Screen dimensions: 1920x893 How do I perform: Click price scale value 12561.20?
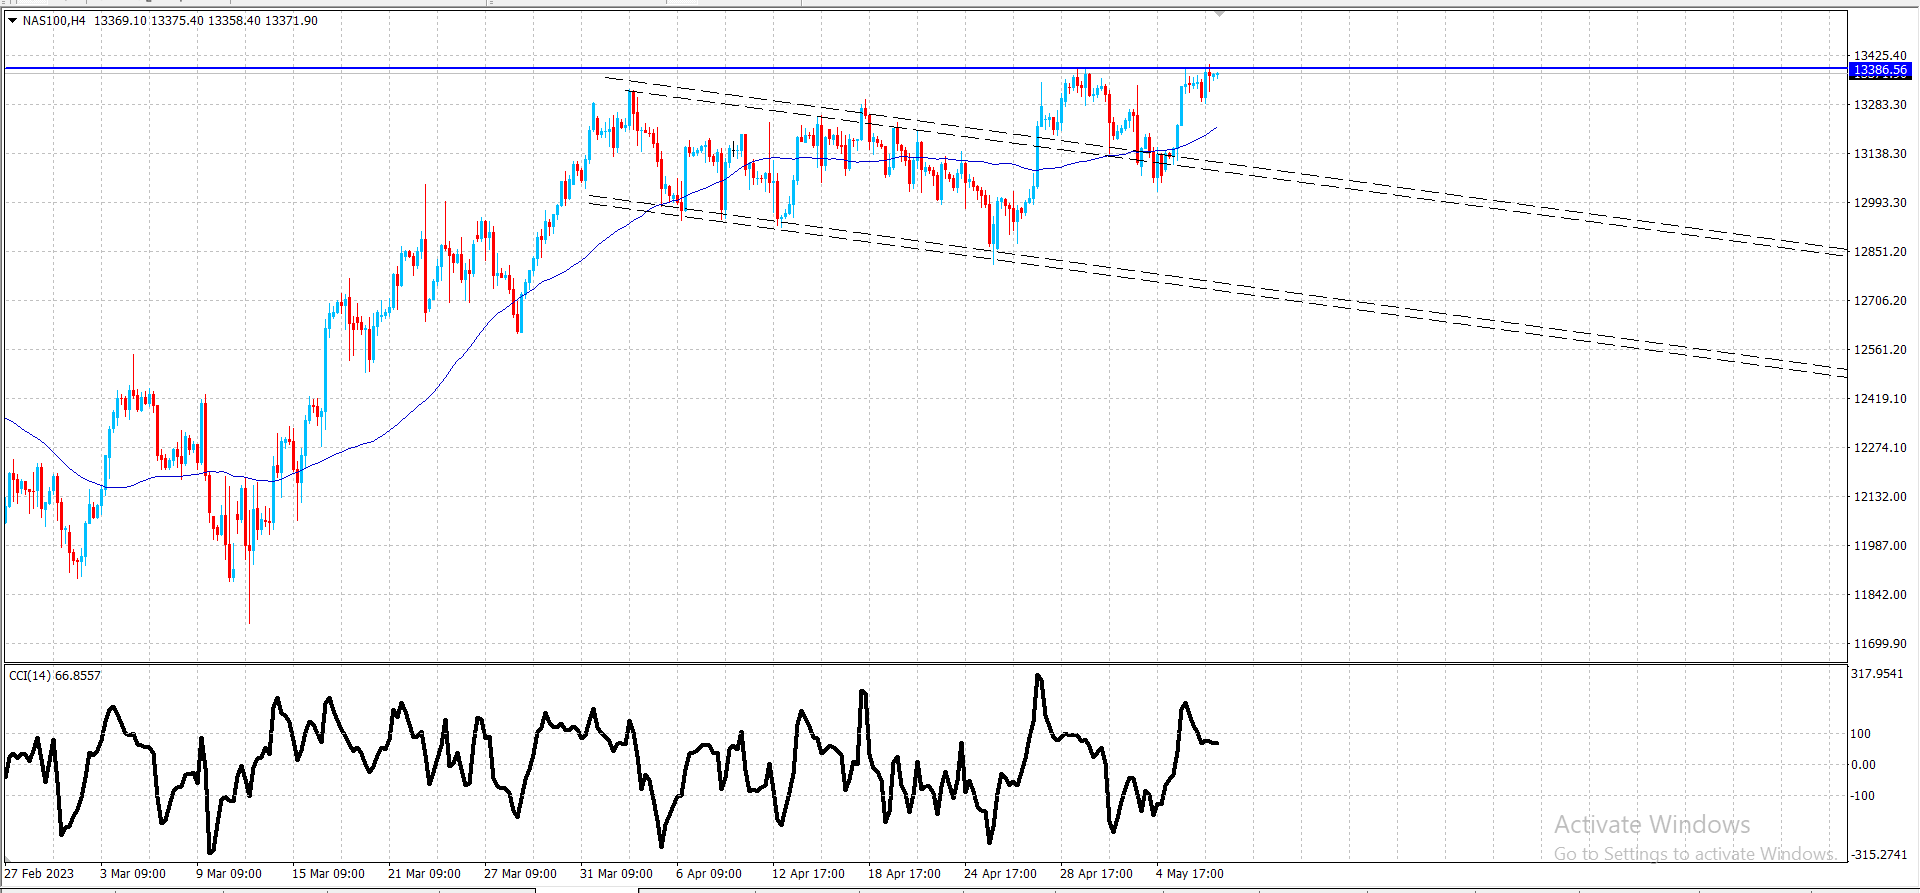click(x=1880, y=350)
